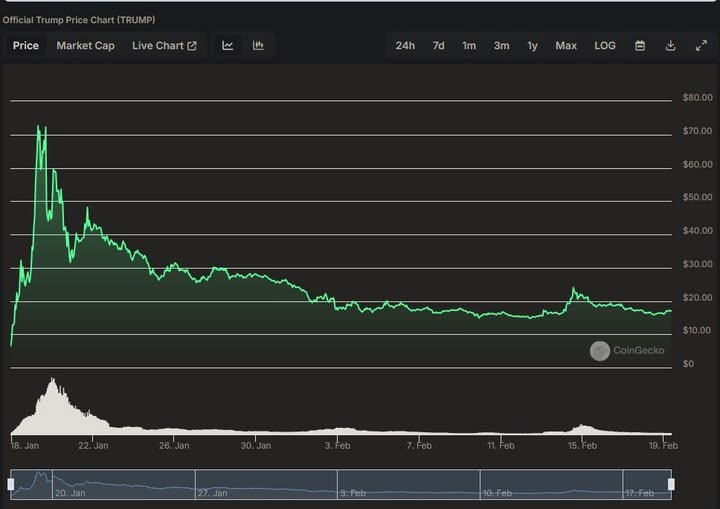Image resolution: width=720 pixels, height=509 pixels.
Task: Switch to line chart view icon
Action: (228, 45)
